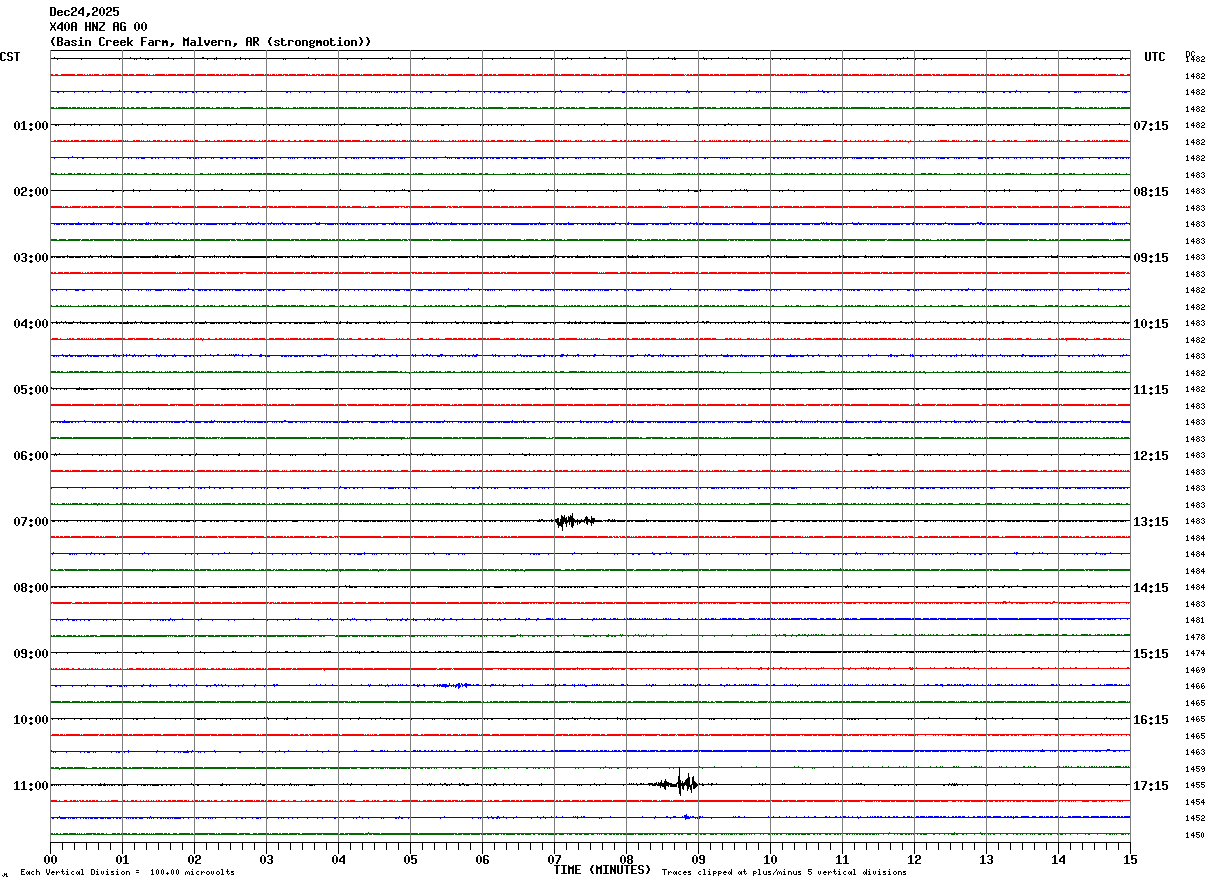Viewport: 1210px width, 886px height.
Task: Click the UTC timezone label
Action: (1155, 57)
